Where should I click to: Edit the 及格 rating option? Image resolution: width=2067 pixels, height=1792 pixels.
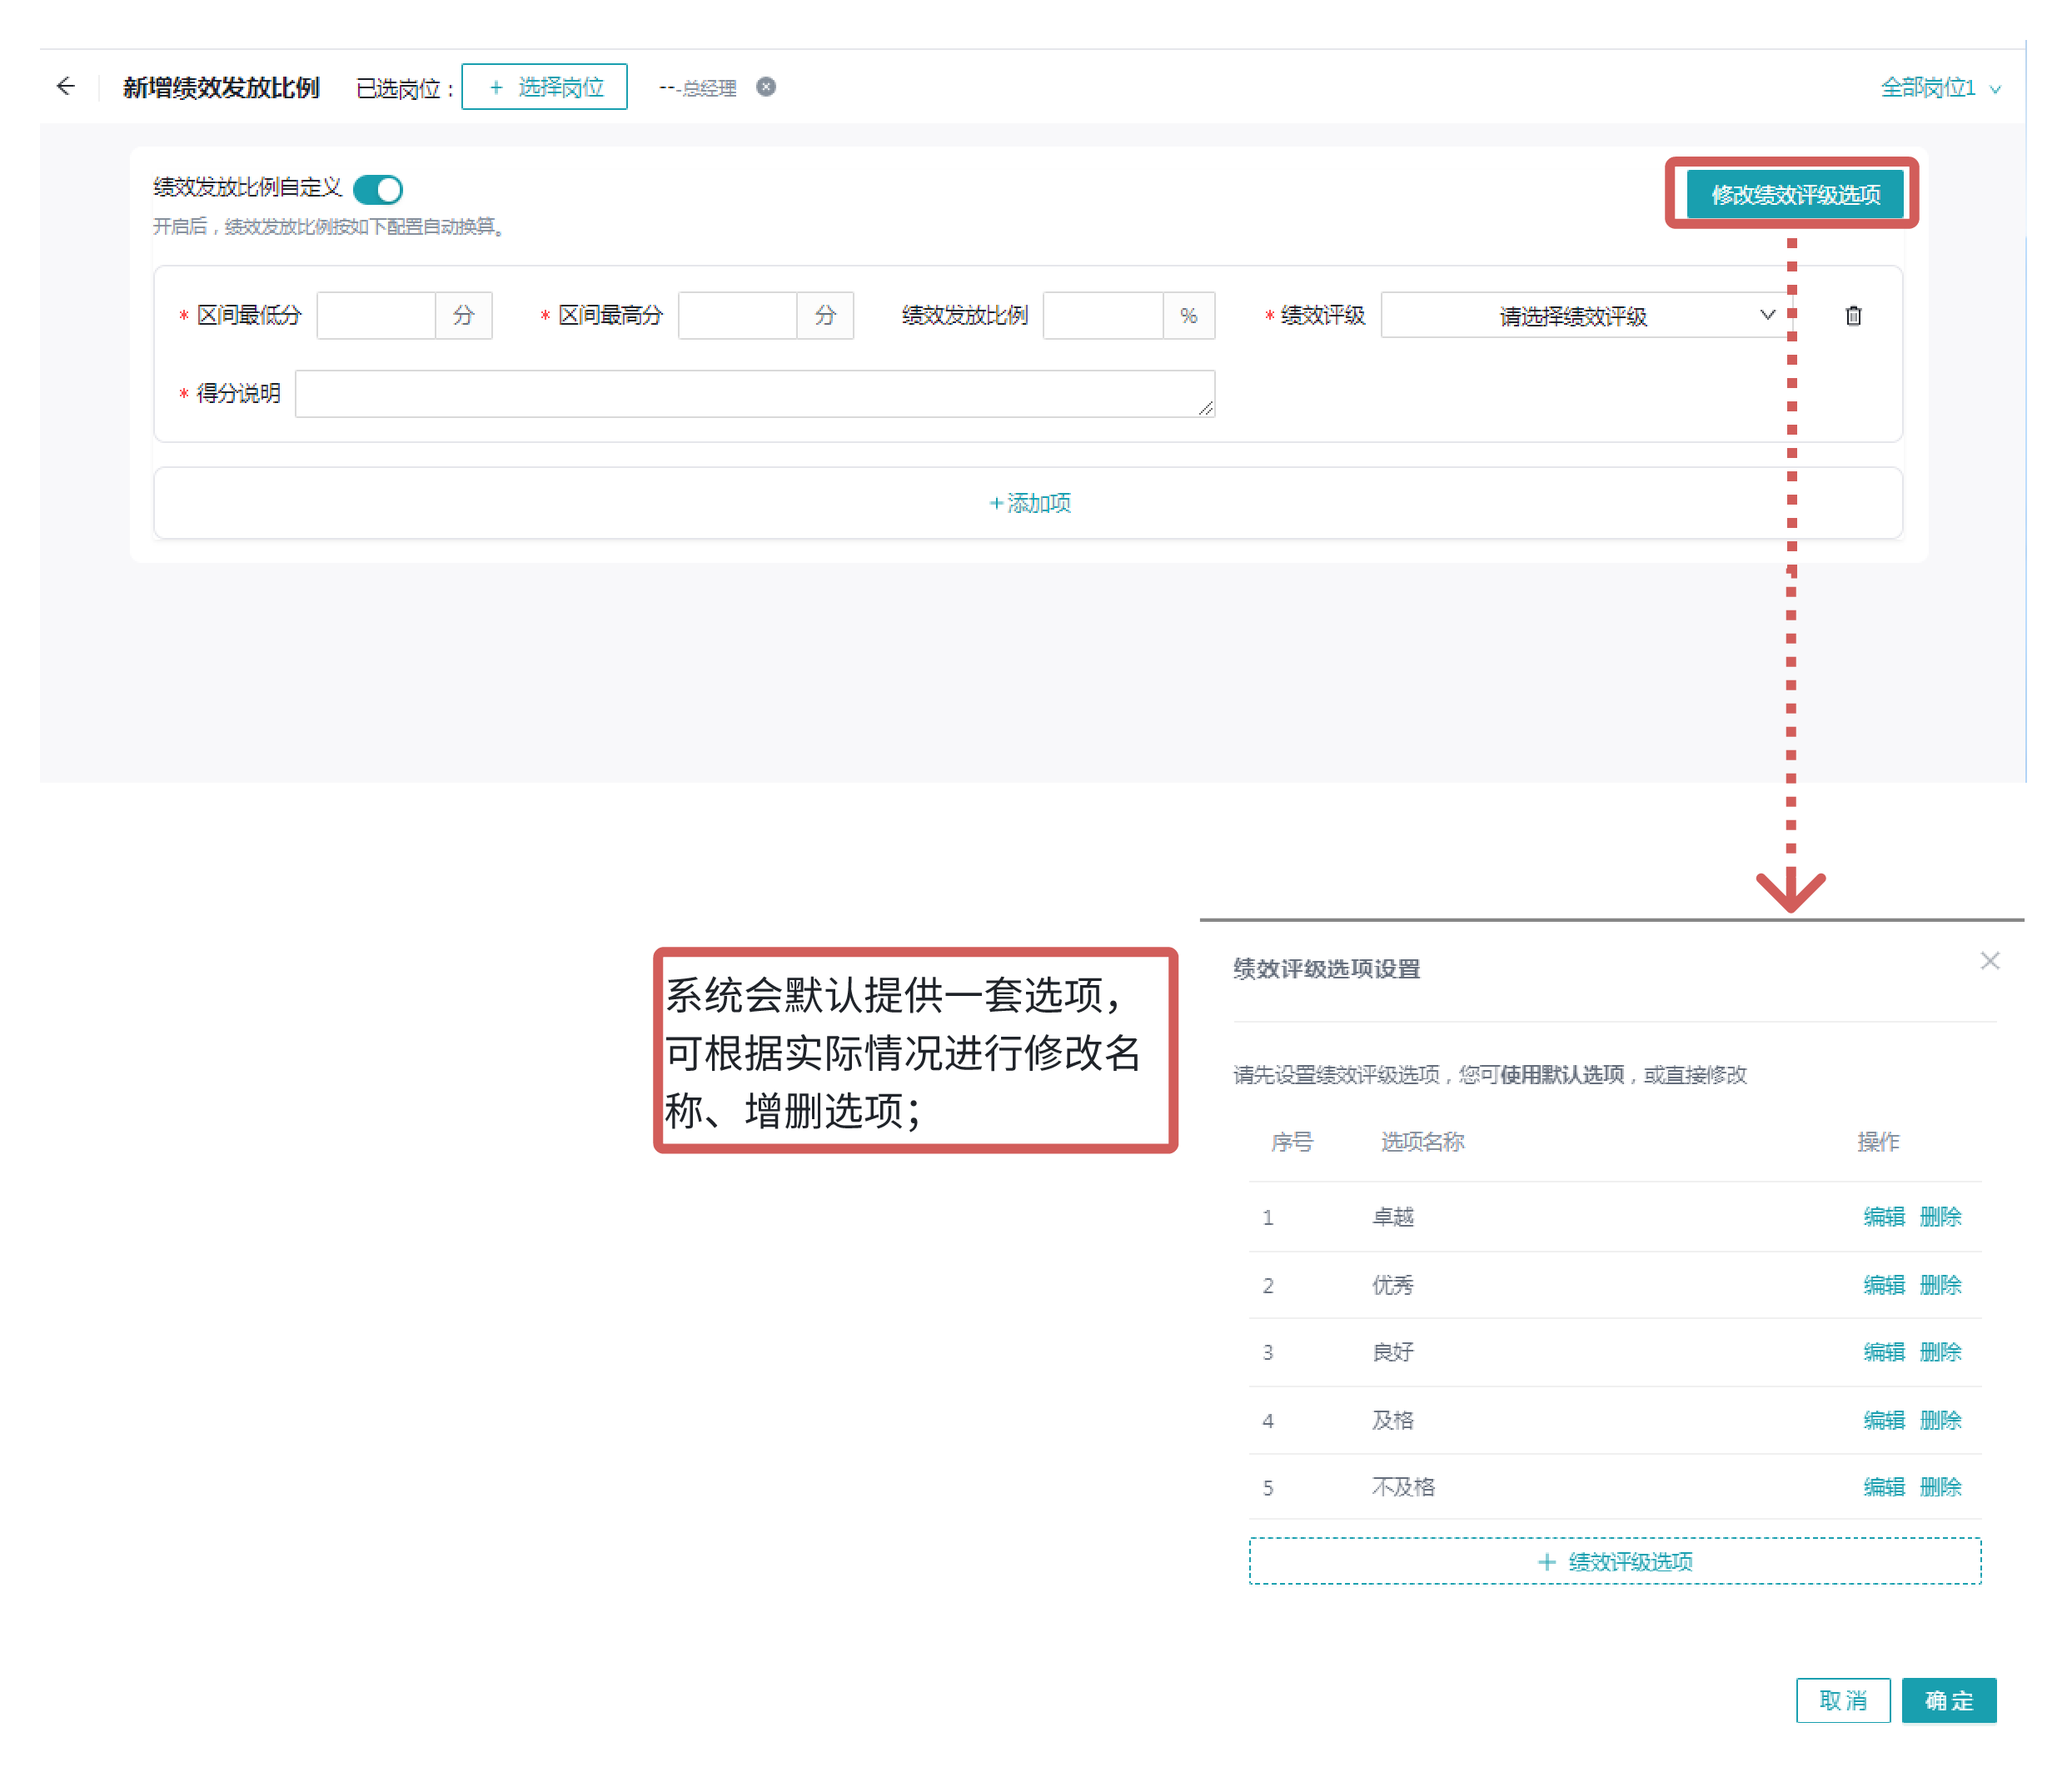pos(1883,1420)
